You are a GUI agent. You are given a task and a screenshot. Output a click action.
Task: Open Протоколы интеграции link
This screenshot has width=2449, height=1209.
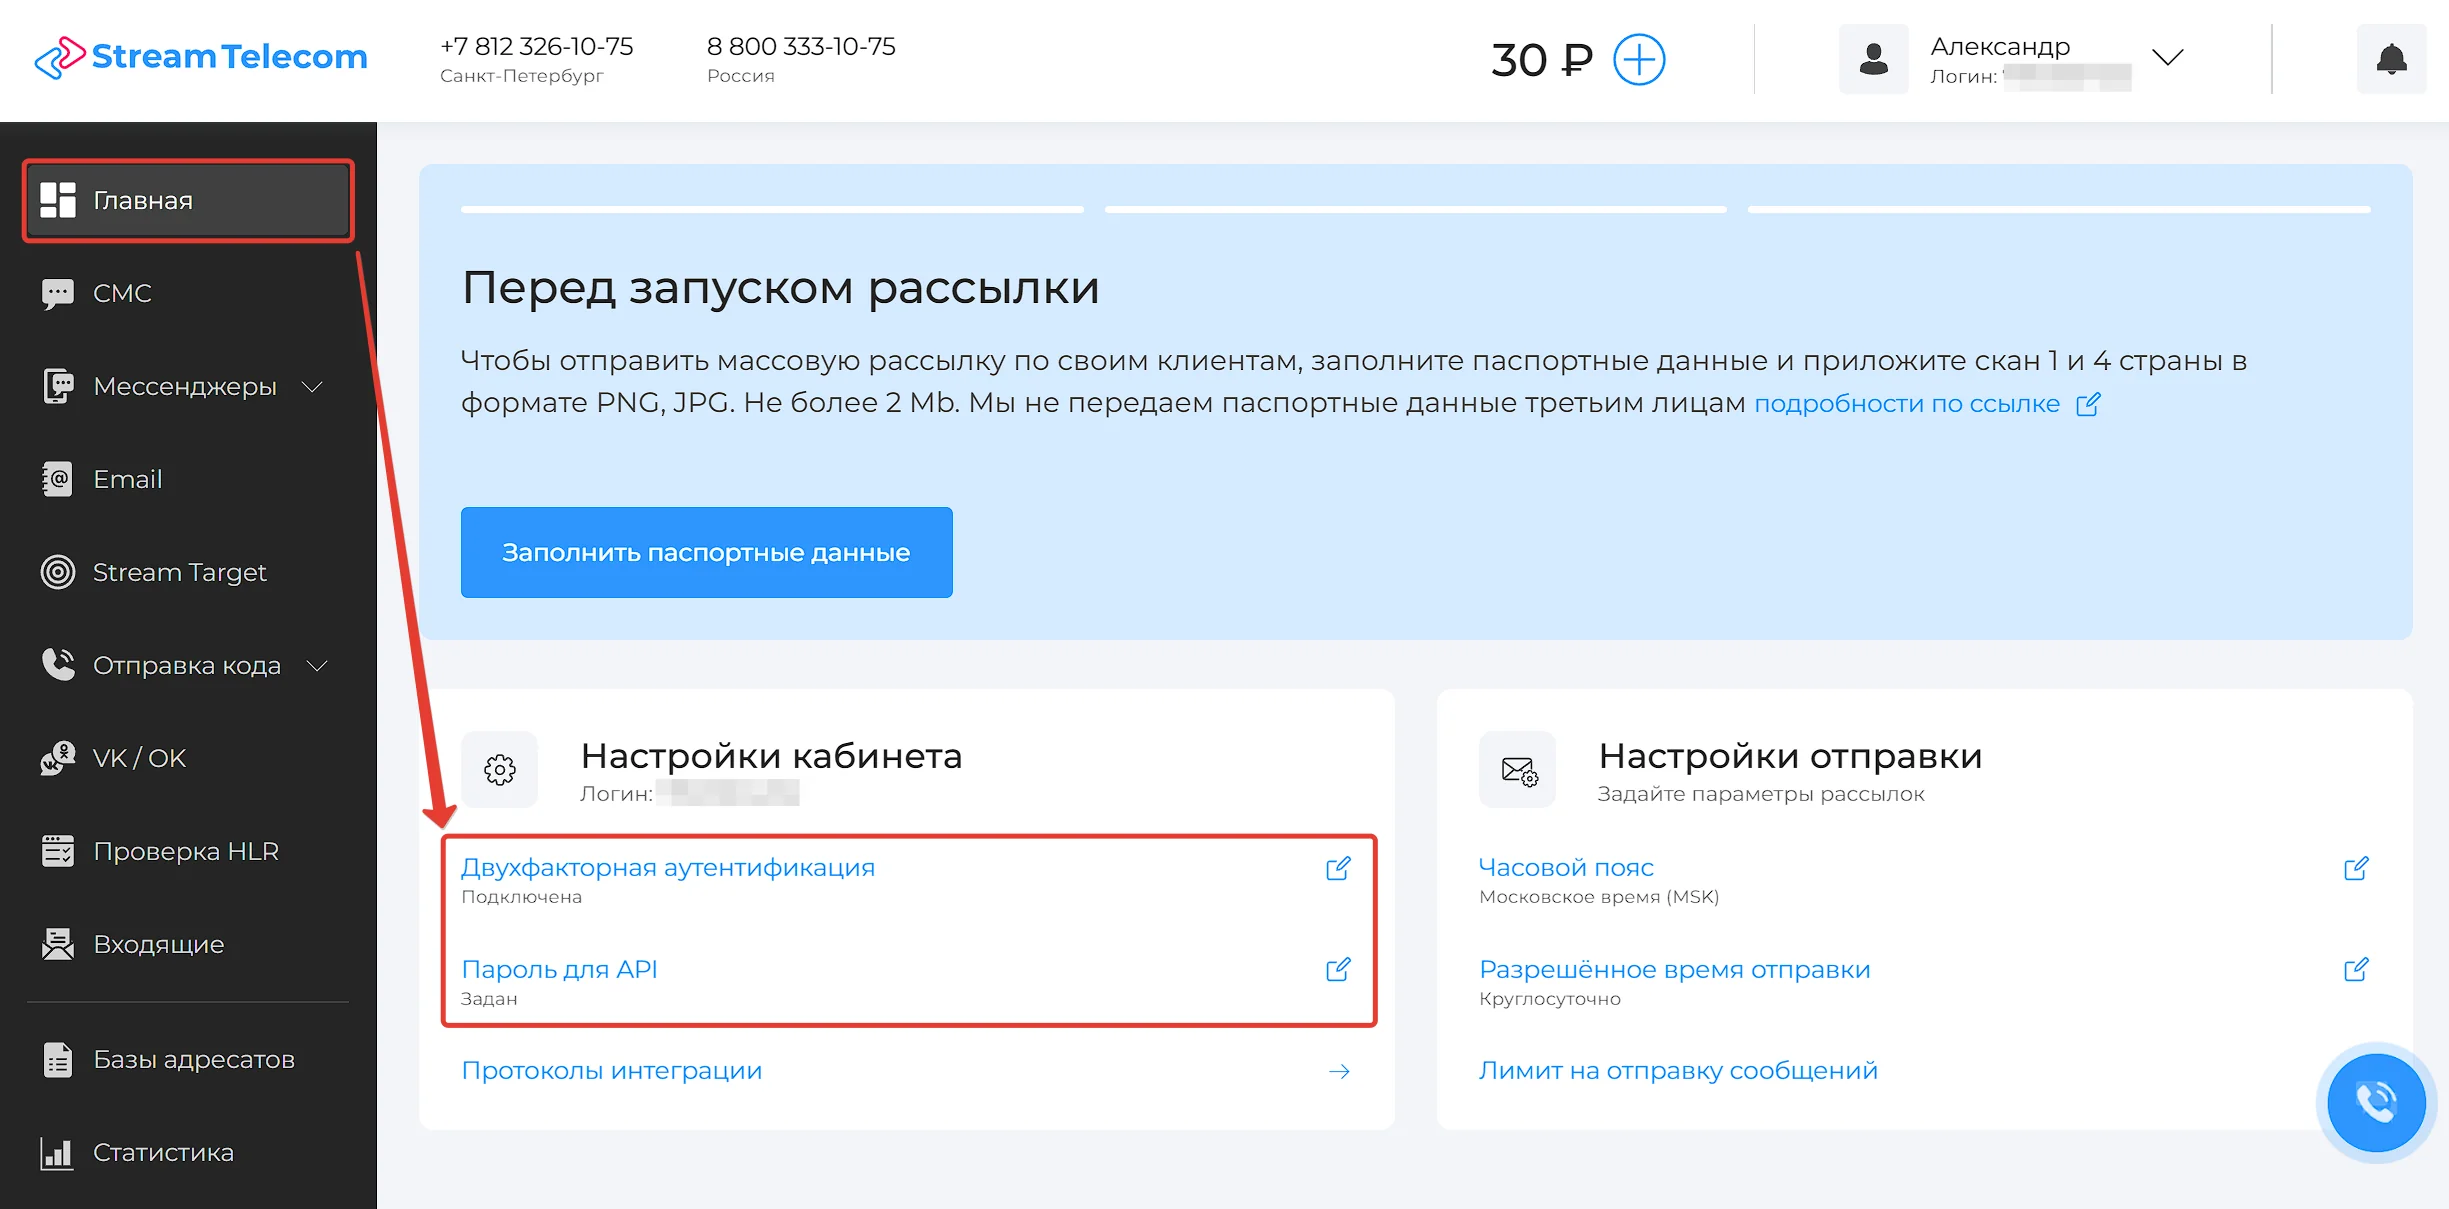click(x=612, y=1070)
